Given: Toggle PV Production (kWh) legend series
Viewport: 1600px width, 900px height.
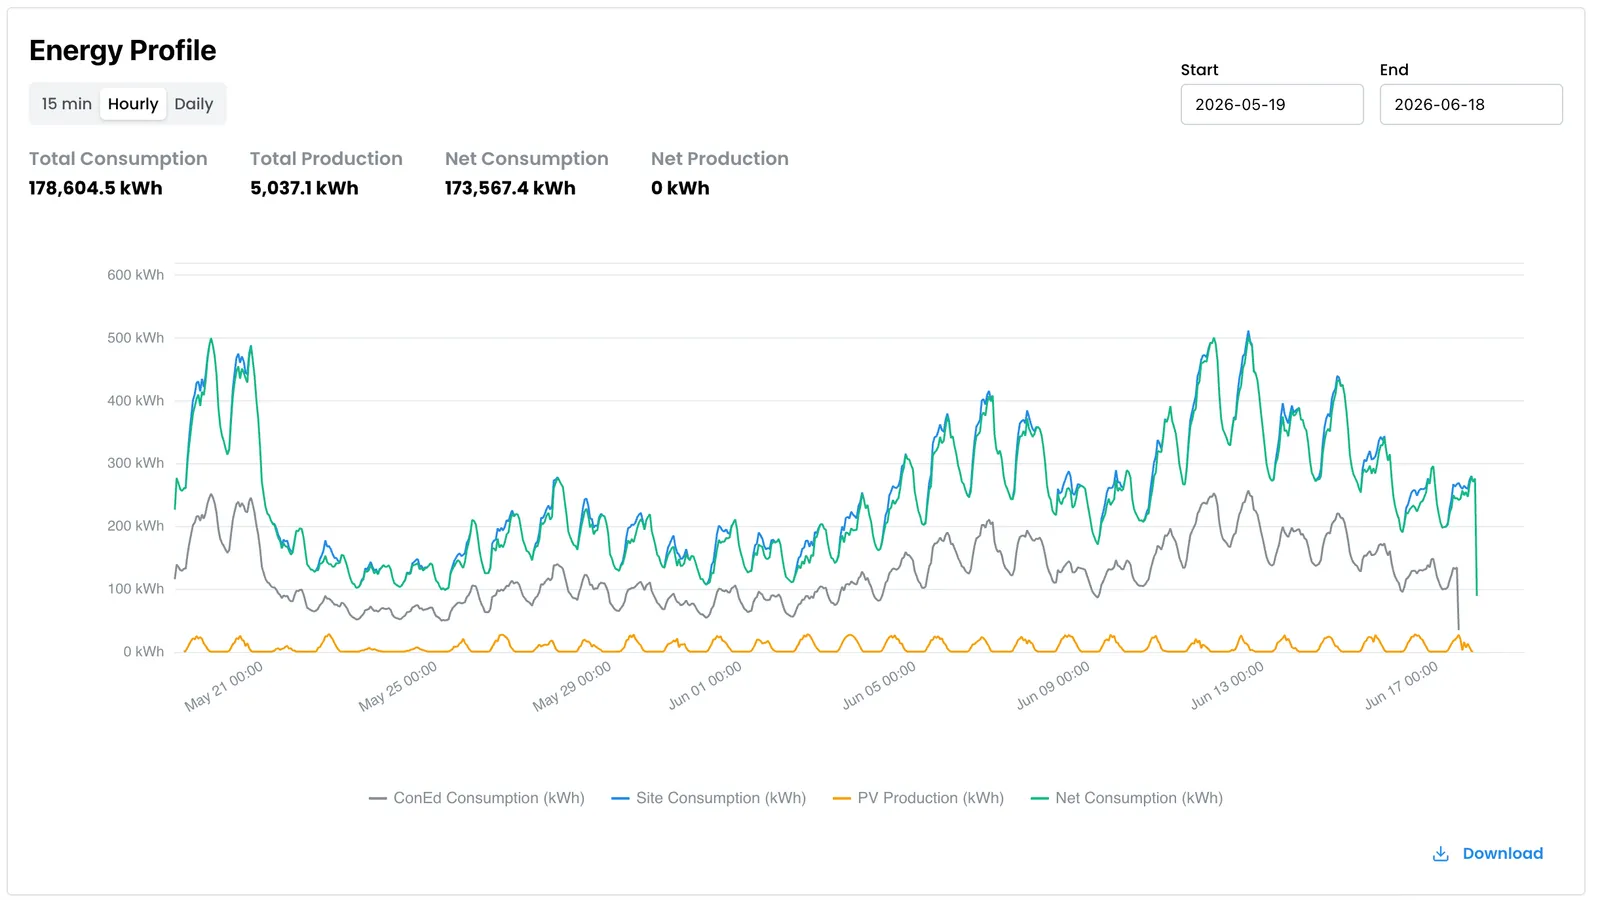Looking at the screenshot, I should click(918, 798).
